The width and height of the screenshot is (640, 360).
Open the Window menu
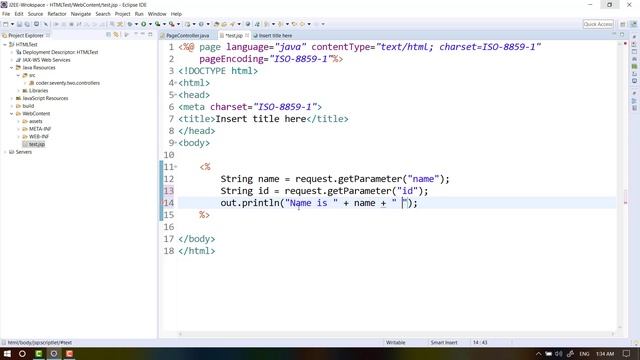157,14
